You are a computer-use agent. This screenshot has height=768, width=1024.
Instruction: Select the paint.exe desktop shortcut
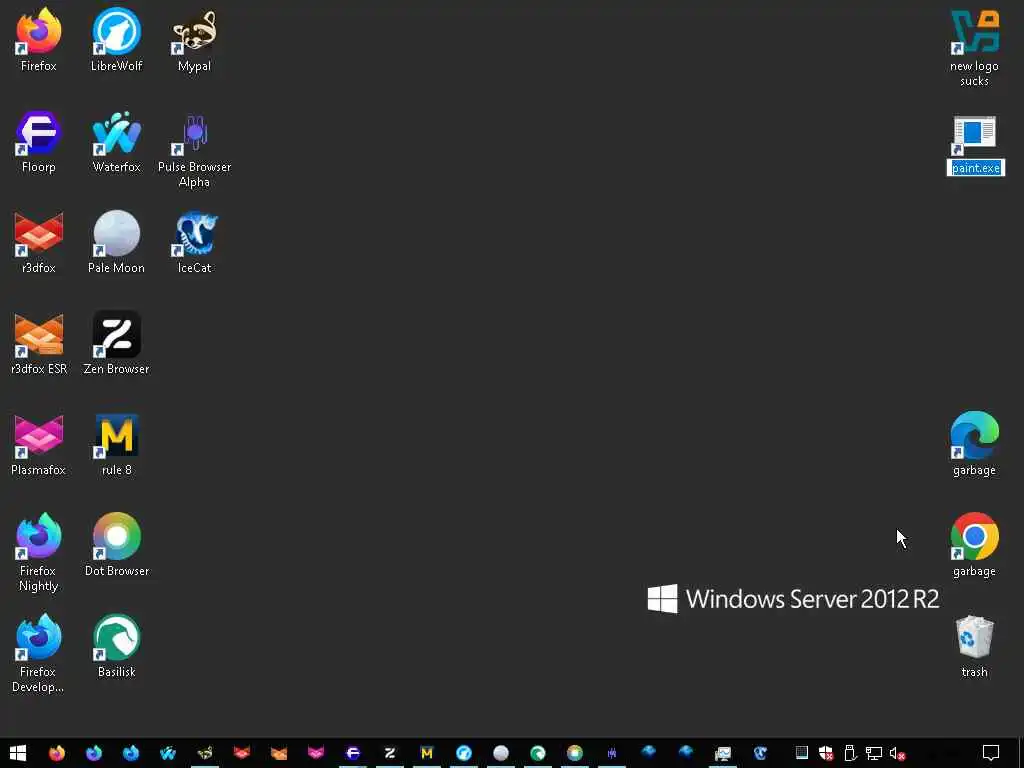(x=975, y=145)
